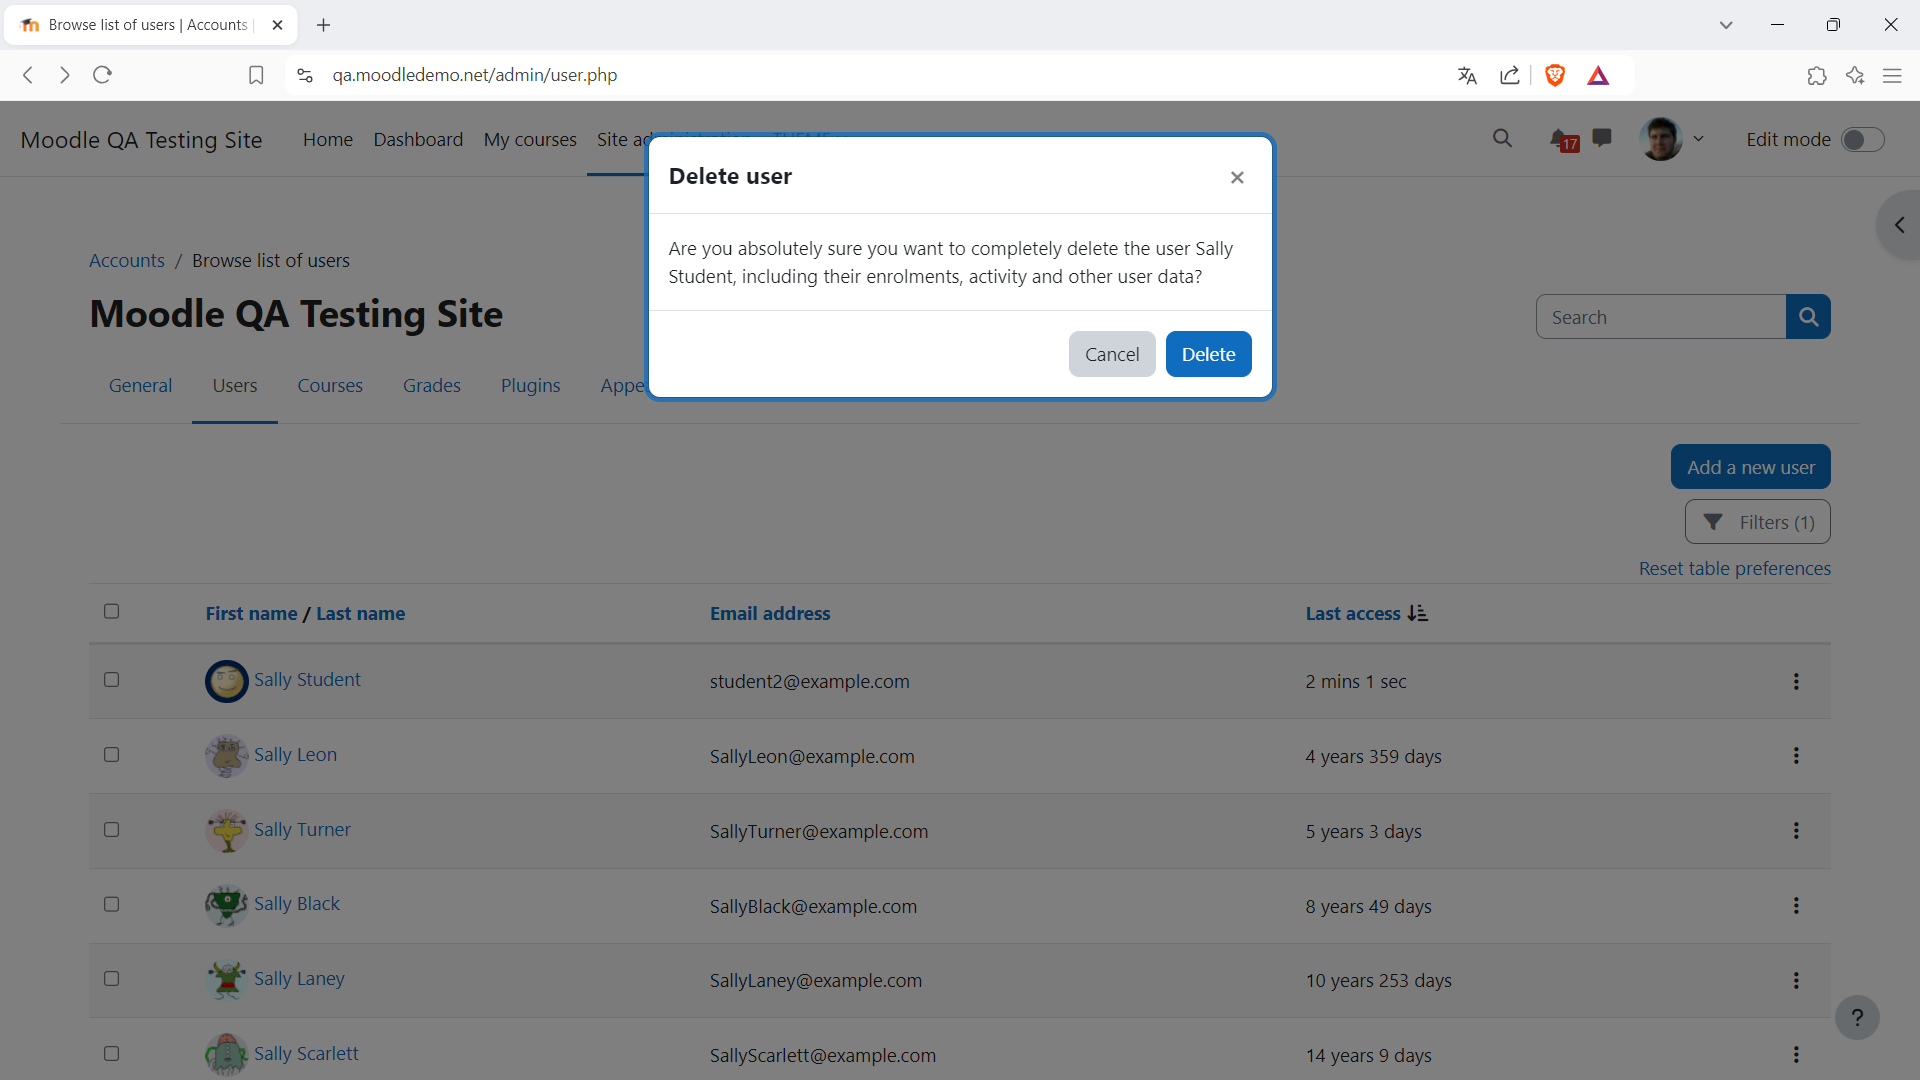Screen dimensions: 1920x1080
Task: Open the Filters (1) panel
Action: [1757, 522]
